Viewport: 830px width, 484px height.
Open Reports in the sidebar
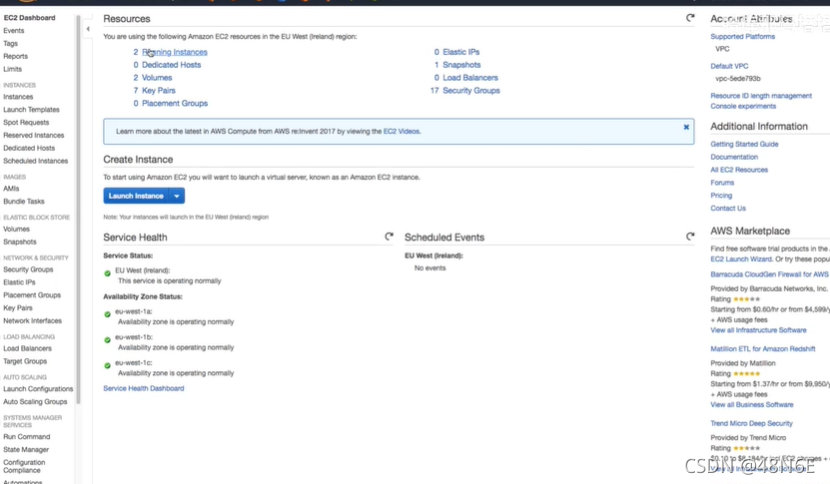pos(15,56)
